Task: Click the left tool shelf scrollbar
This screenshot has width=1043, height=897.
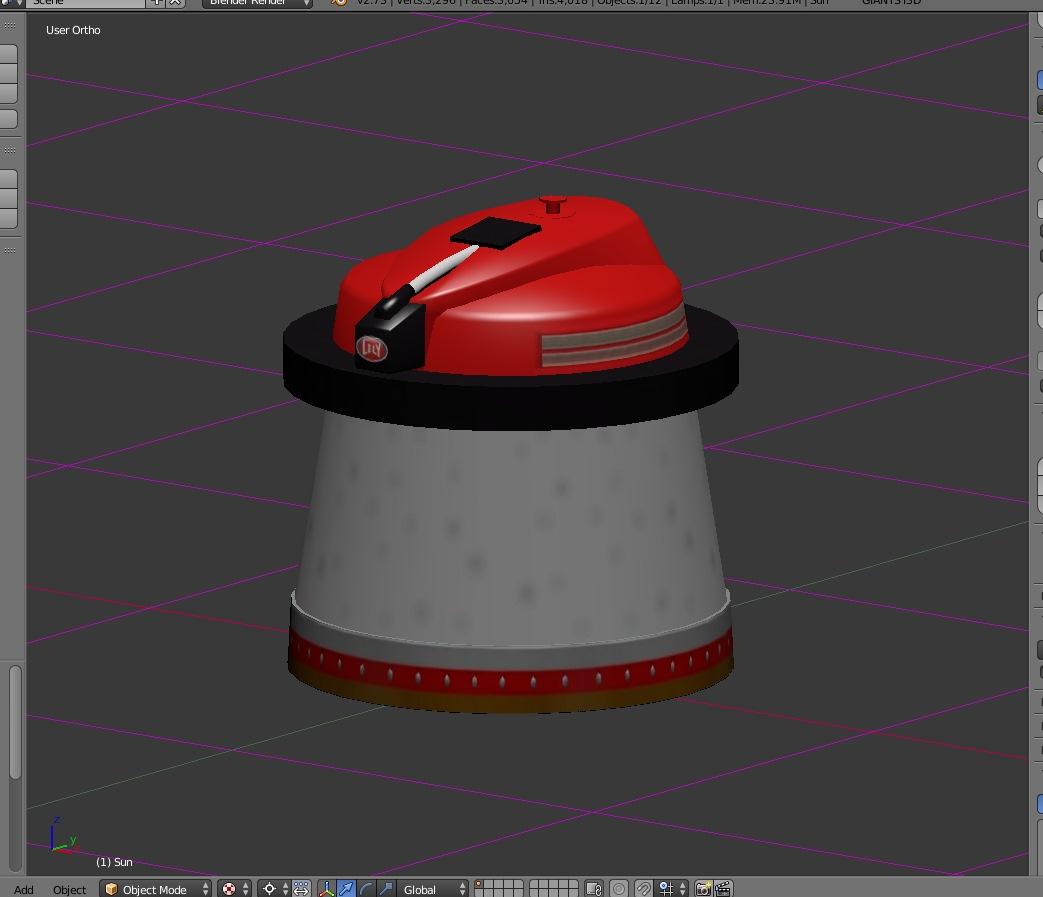Action: pyautogui.click(x=14, y=720)
